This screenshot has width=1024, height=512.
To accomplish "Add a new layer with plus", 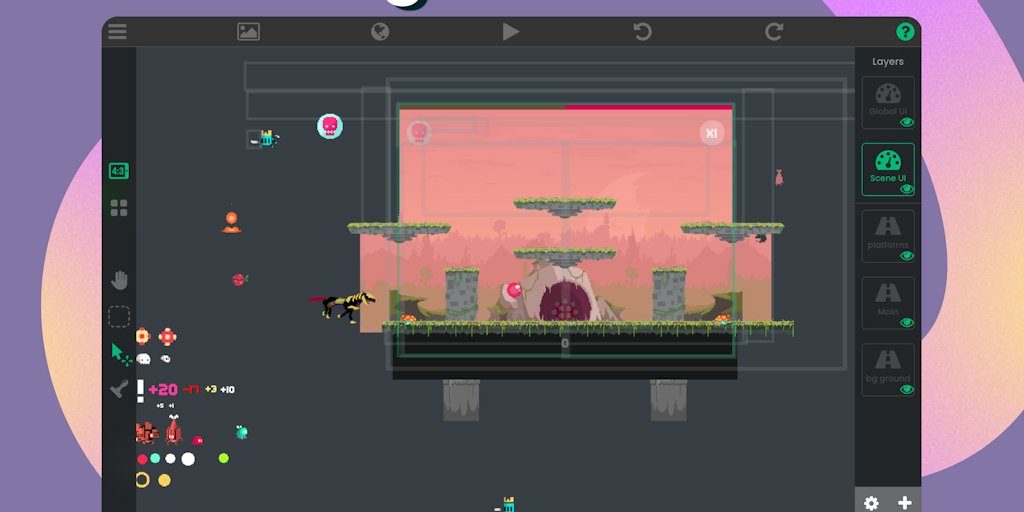I will tap(904, 503).
